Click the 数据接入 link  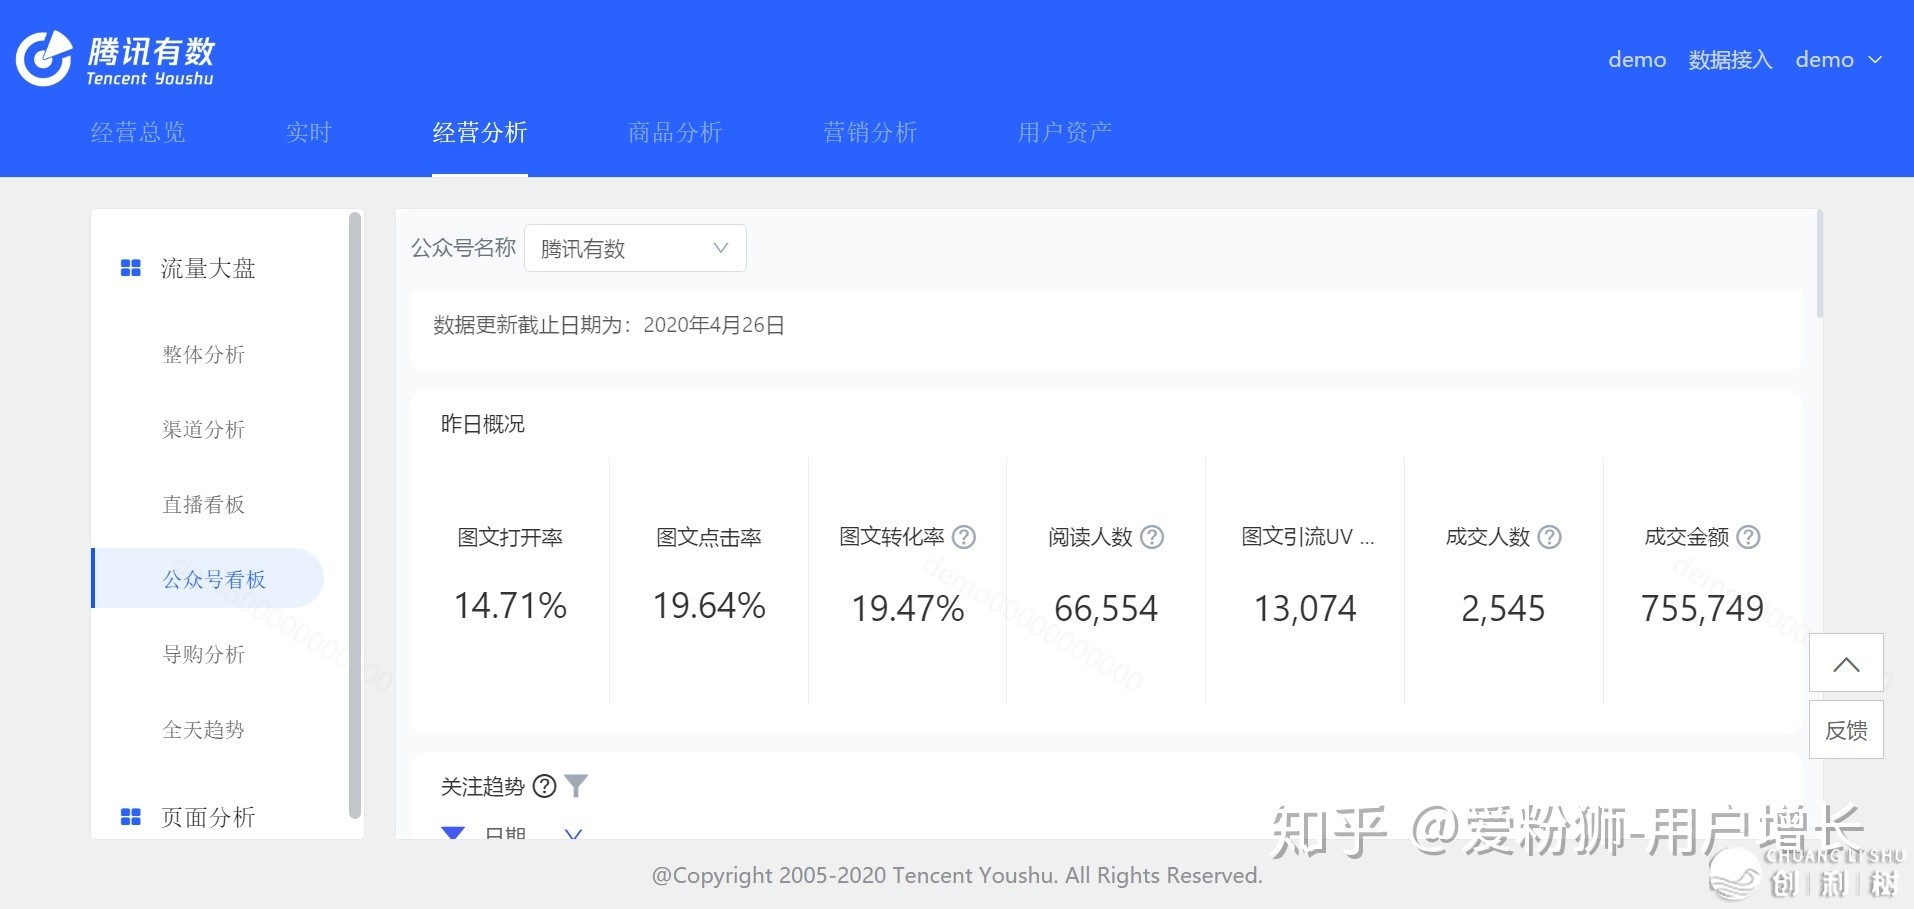[x=1730, y=60]
